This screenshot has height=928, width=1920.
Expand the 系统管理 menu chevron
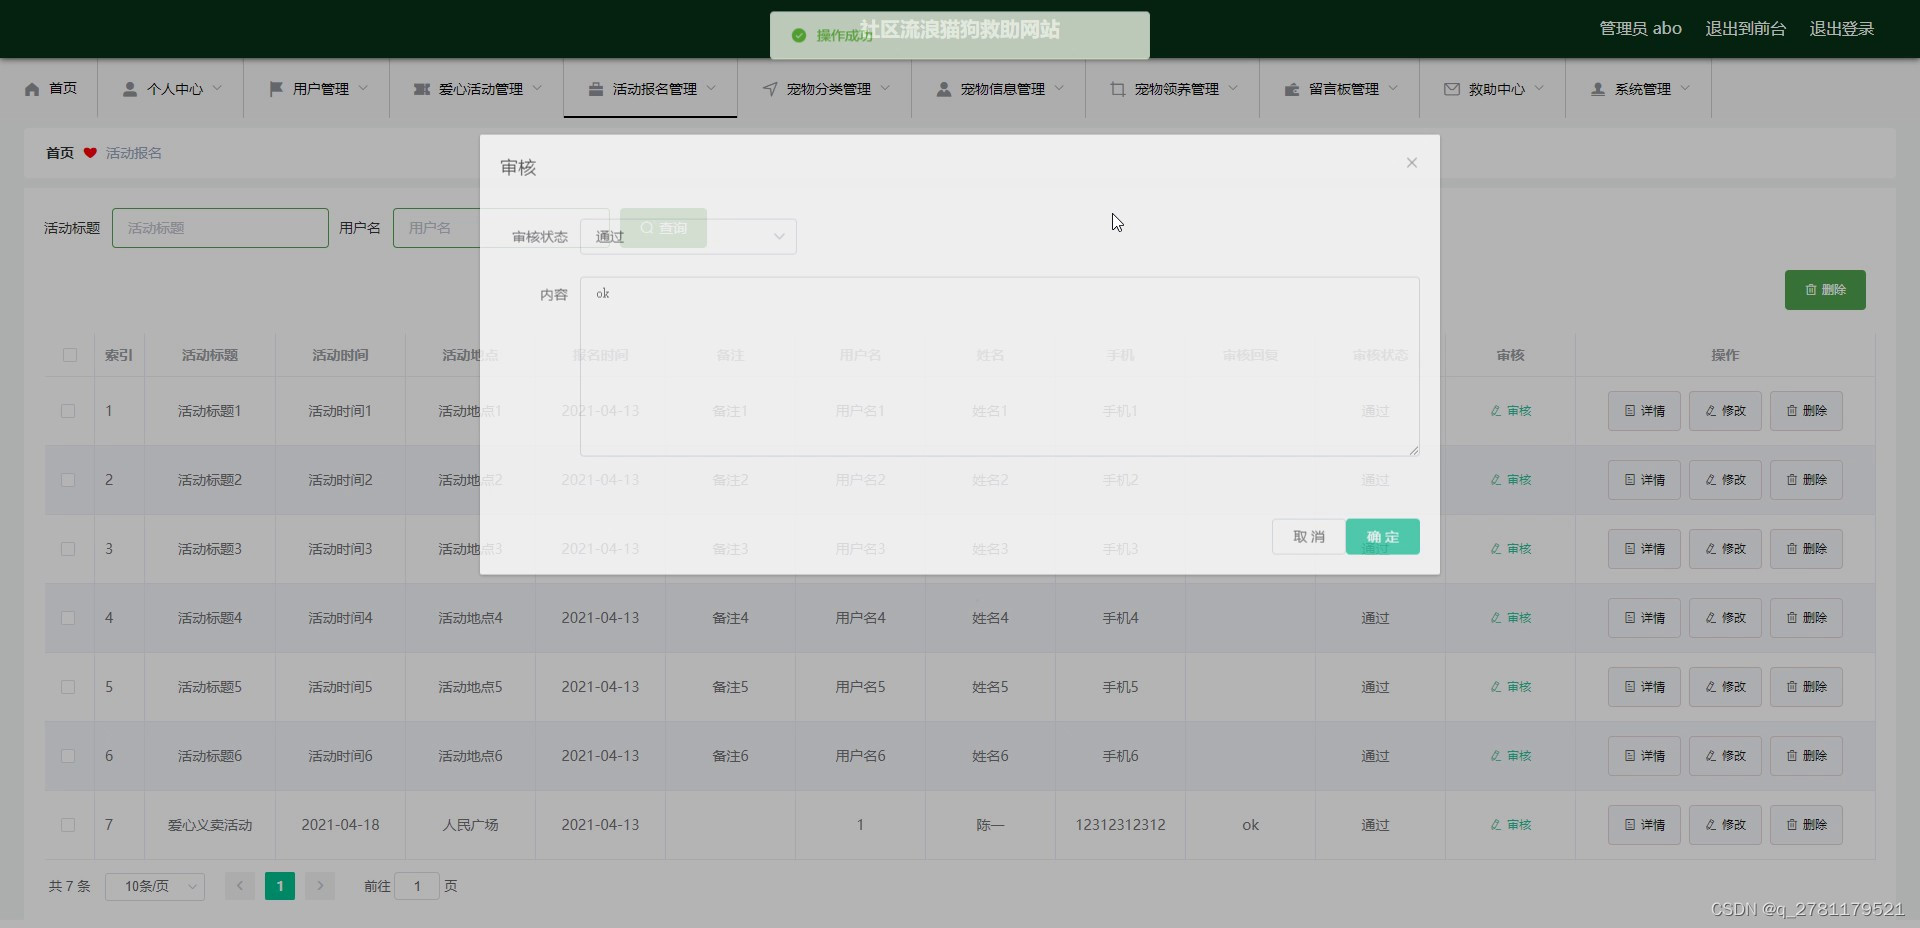[1686, 88]
